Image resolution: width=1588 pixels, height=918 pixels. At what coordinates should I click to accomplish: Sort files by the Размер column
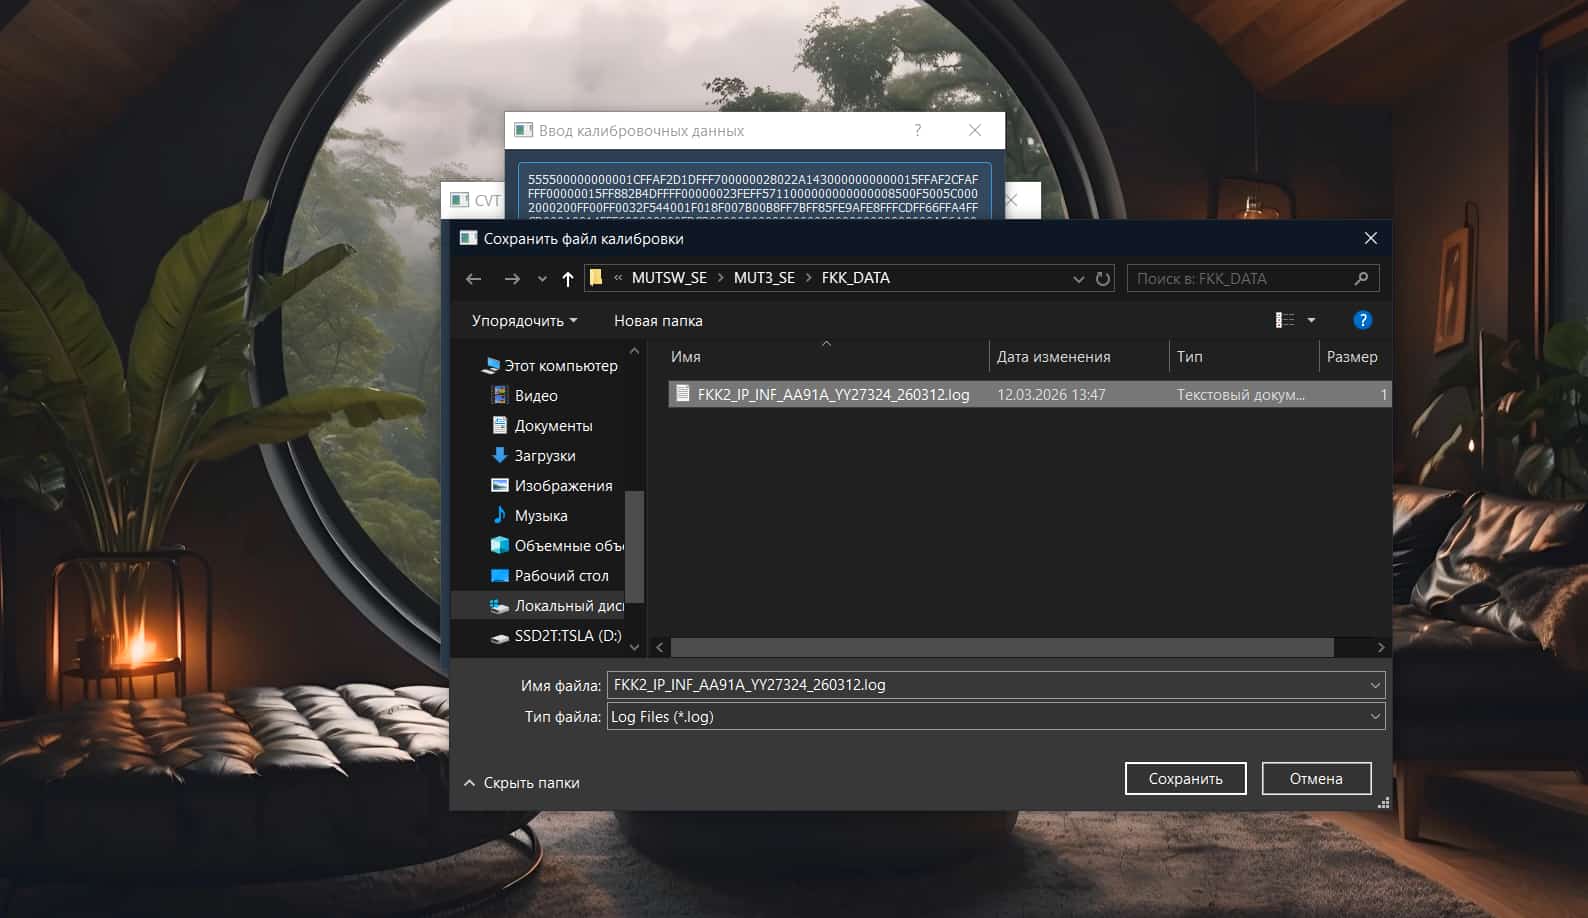1354,357
